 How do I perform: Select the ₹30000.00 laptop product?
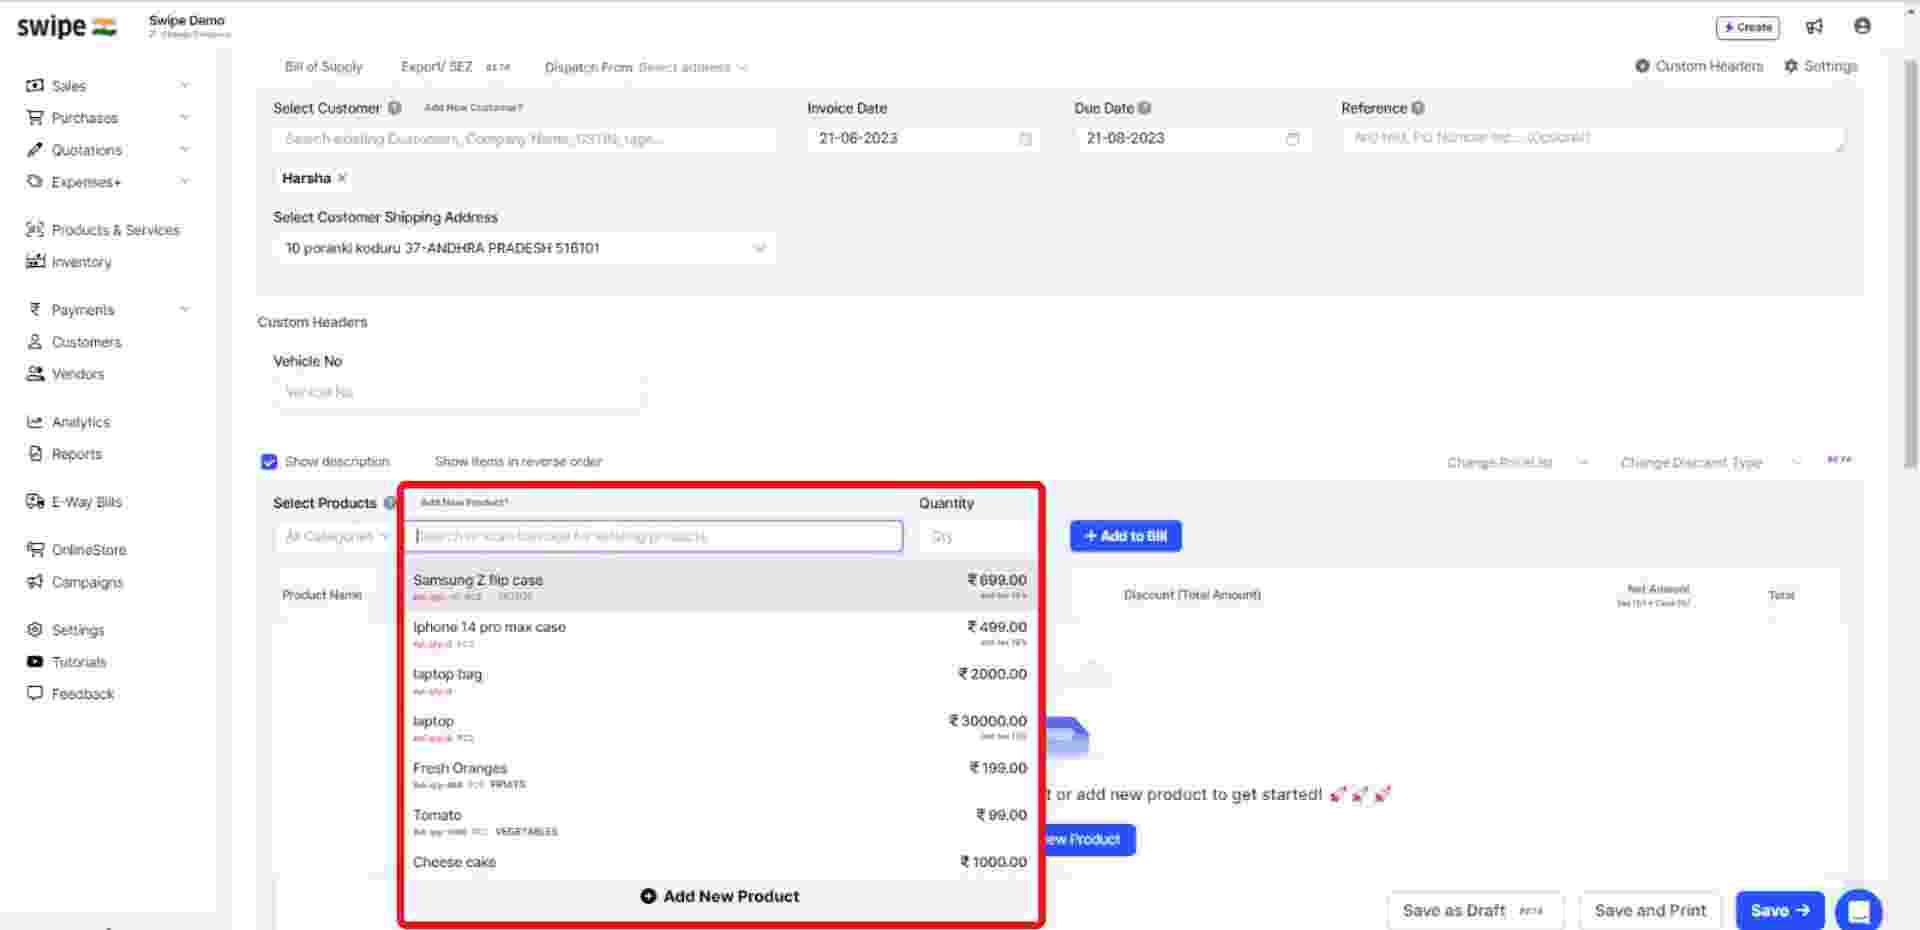click(720, 728)
